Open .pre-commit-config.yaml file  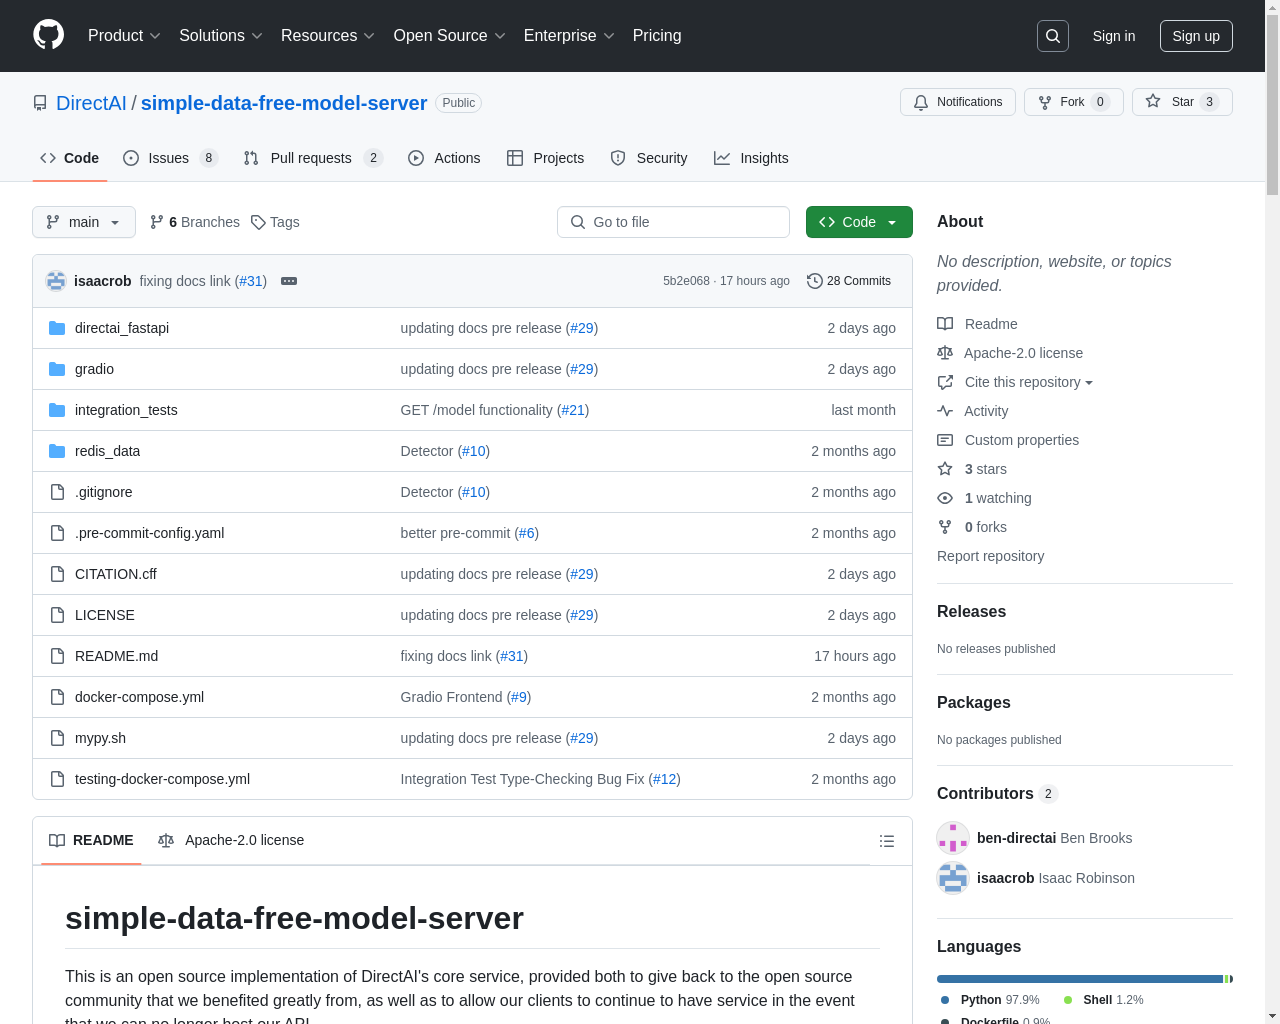[x=149, y=533]
